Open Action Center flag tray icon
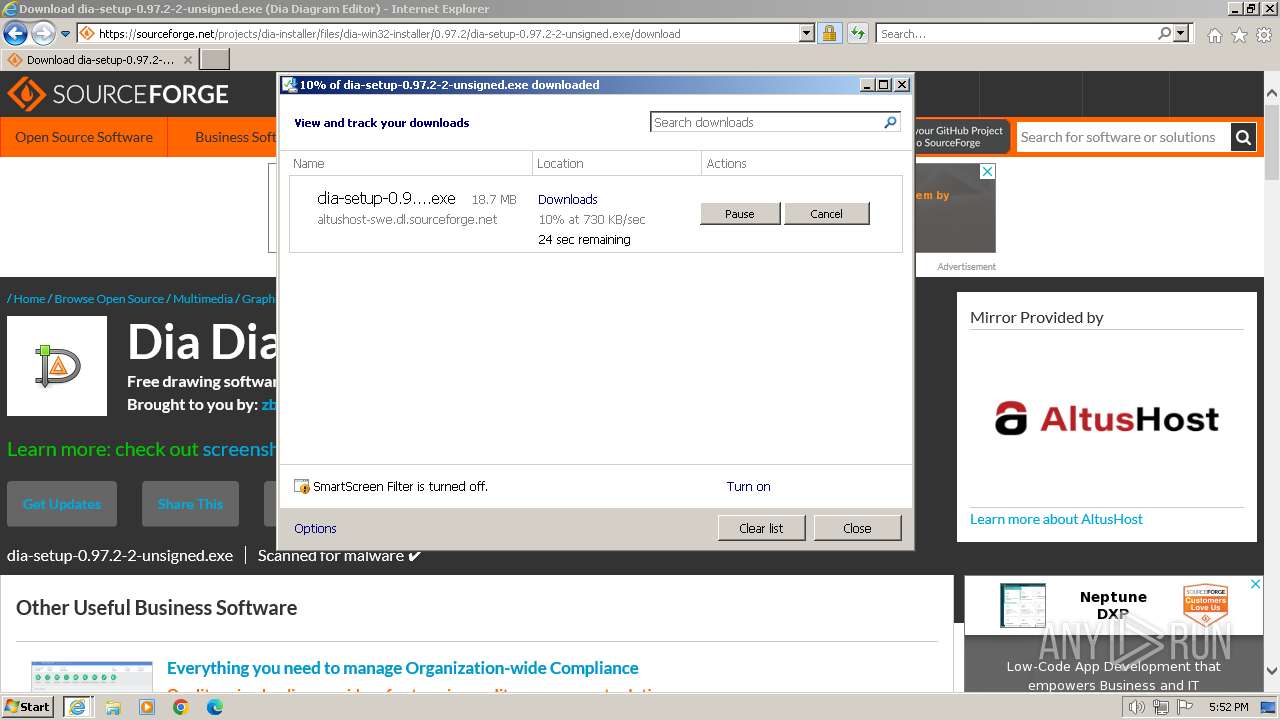The width and height of the screenshot is (1280, 720). point(1183,707)
